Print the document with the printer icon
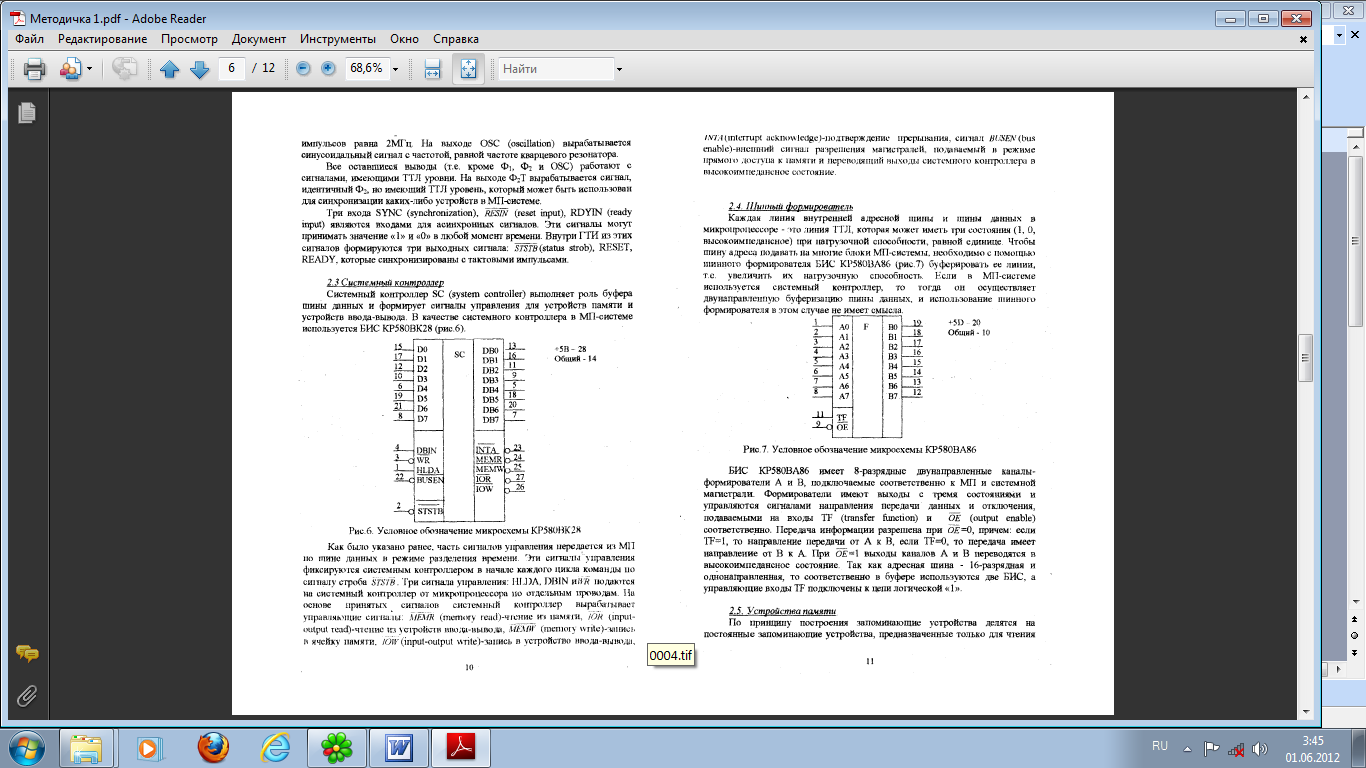This screenshot has height=768, width=1366. tap(34, 69)
